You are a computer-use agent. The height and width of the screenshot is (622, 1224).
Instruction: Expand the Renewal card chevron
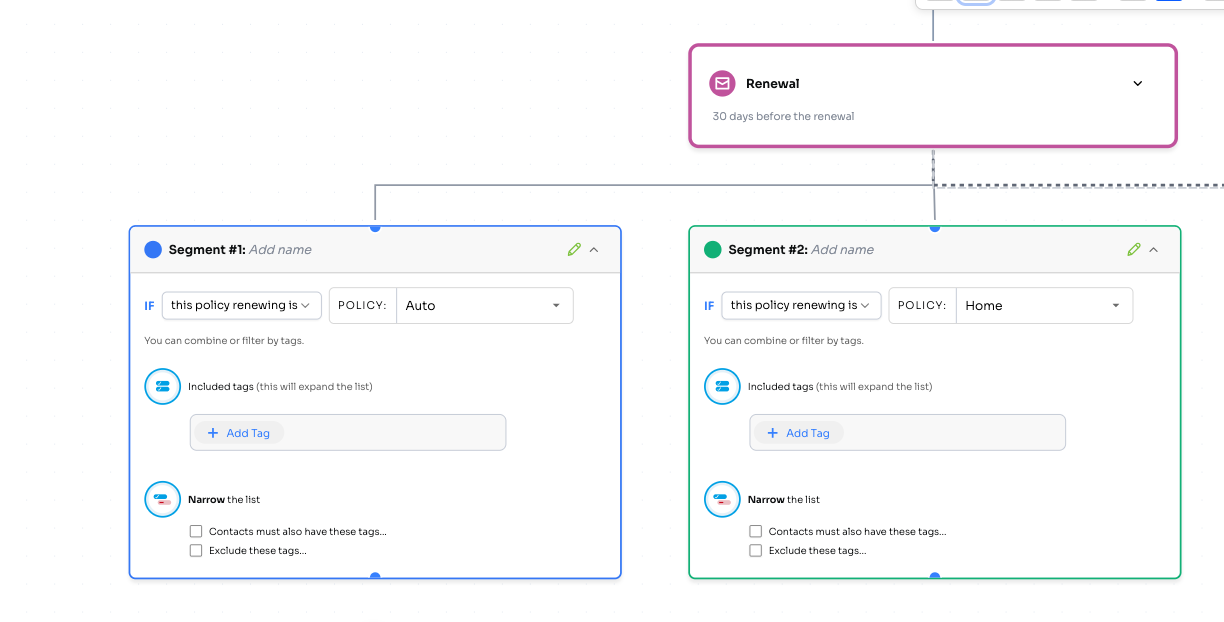pos(1137,84)
